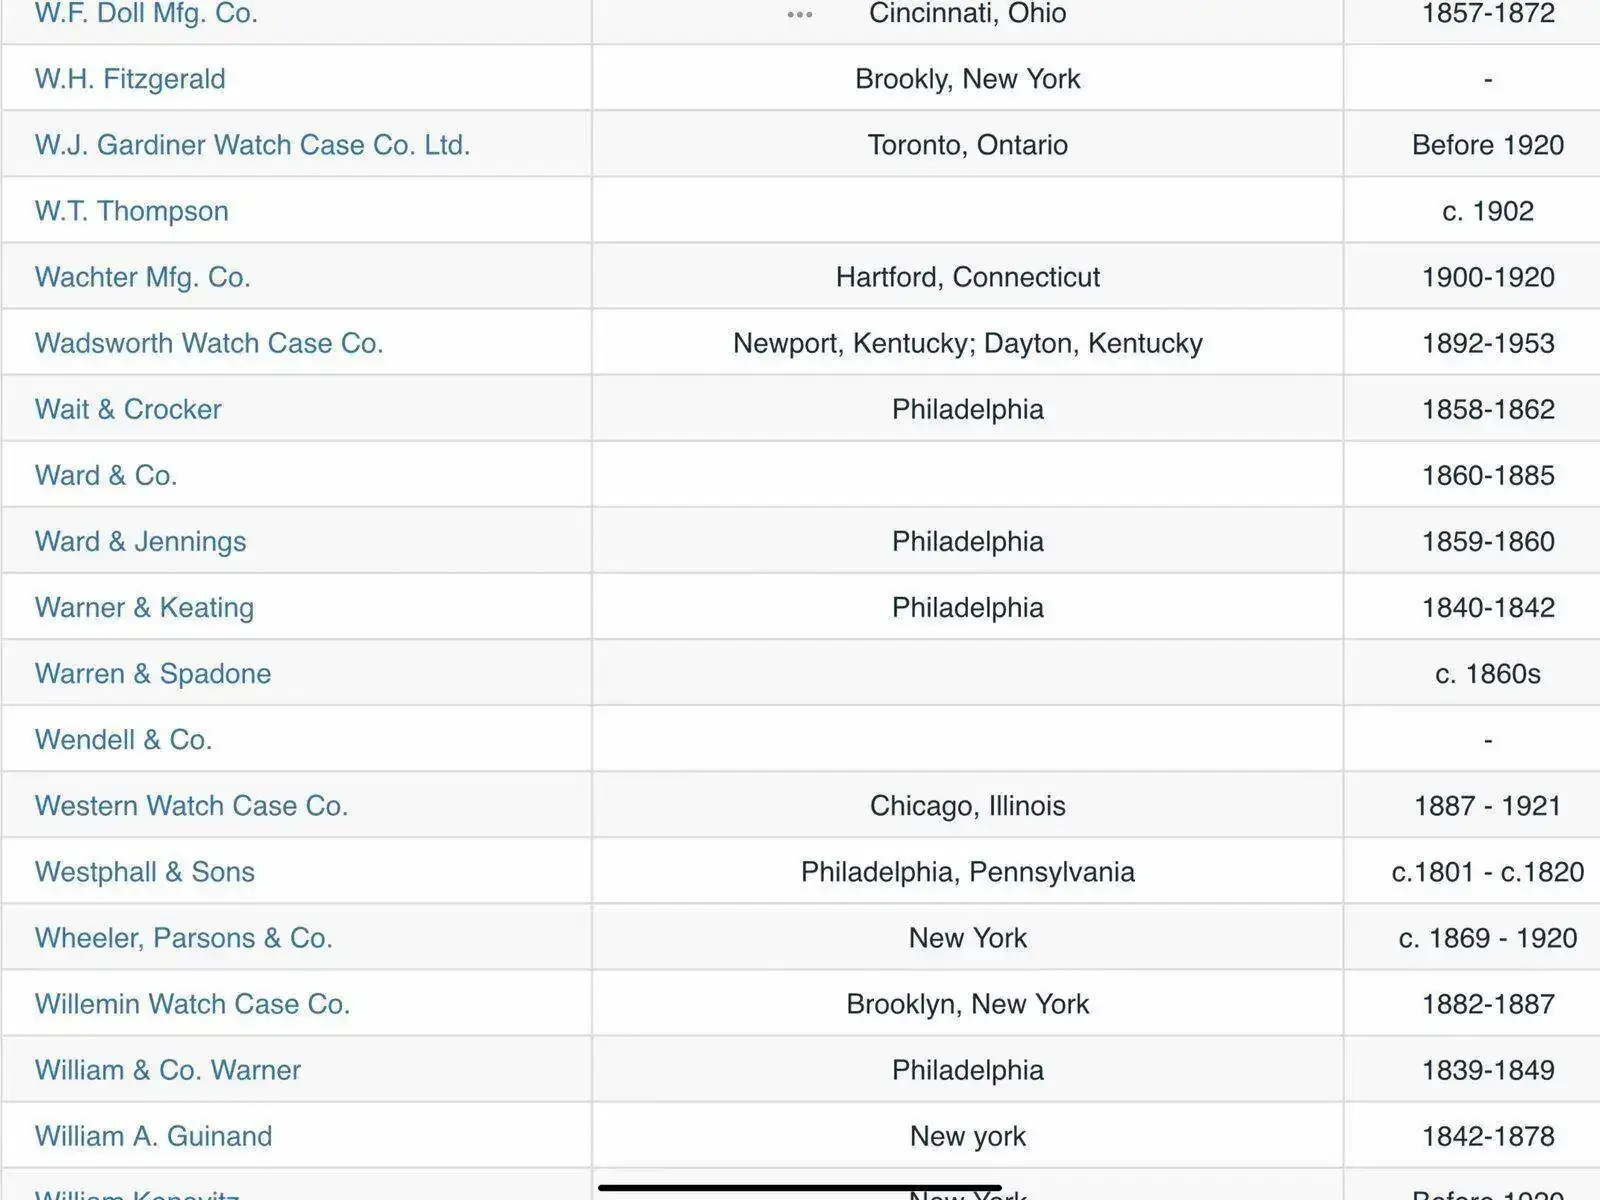Open the W.F. Doll Mfg. Co. link

(146, 13)
